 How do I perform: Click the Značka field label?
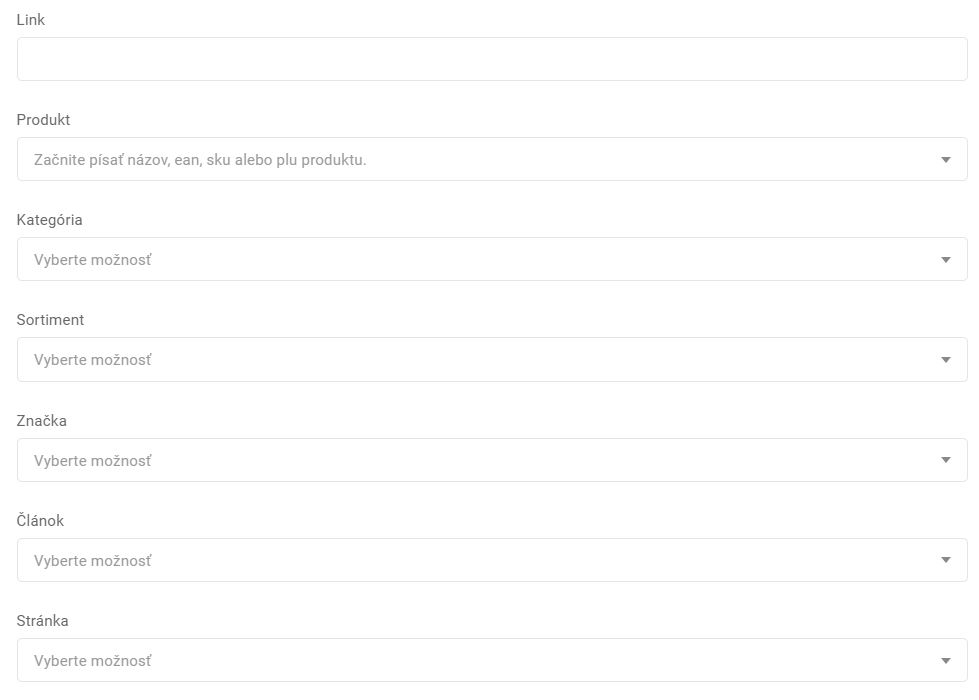pos(41,420)
